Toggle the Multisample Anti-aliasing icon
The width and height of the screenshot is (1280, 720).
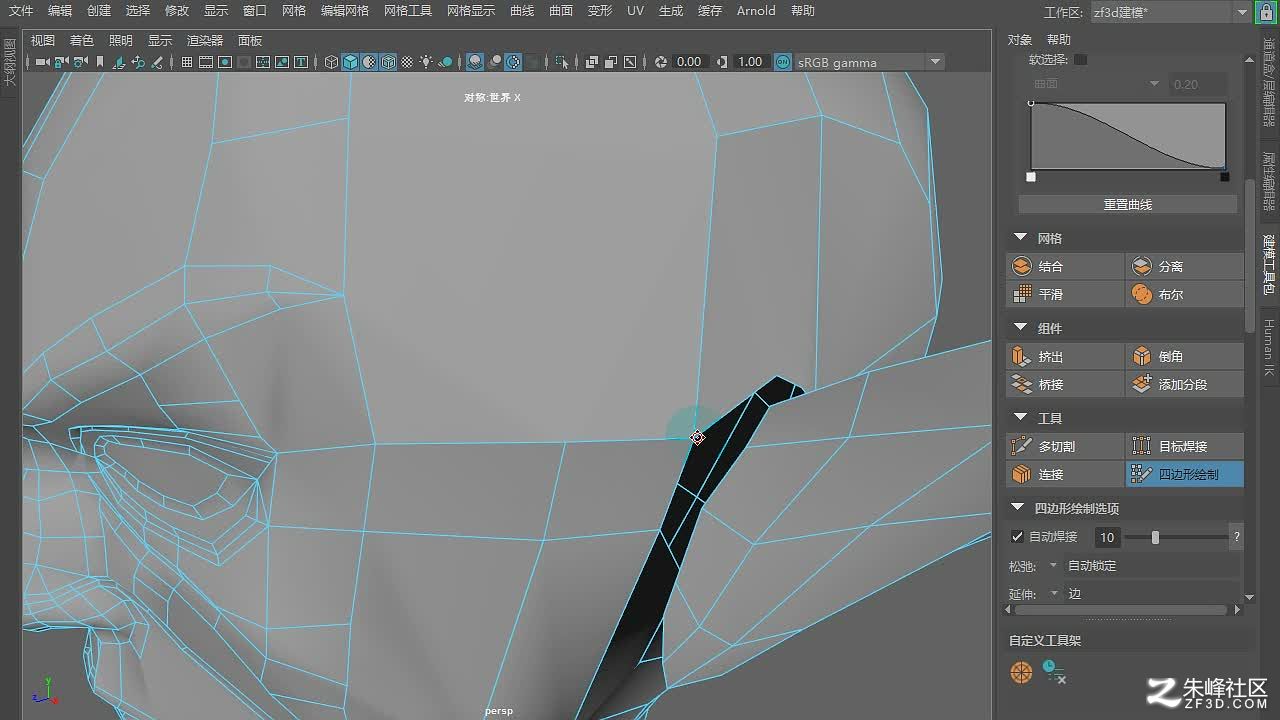click(513, 62)
